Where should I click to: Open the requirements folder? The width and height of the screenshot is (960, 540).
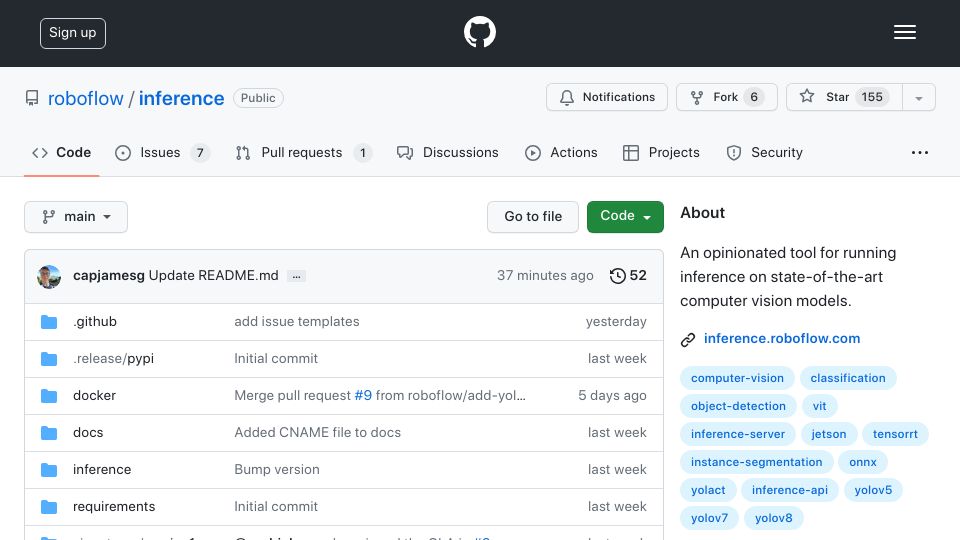coord(114,506)
